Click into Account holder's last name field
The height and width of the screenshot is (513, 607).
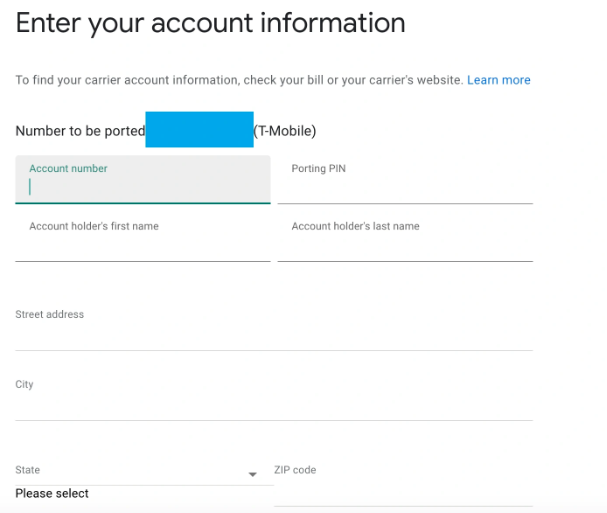404,245
